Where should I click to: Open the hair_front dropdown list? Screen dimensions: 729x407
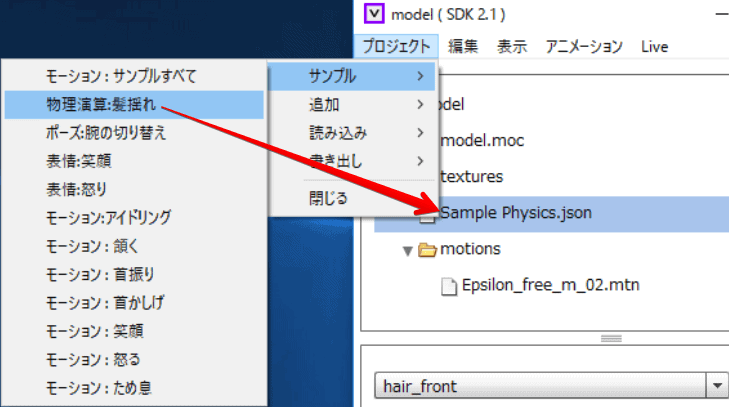click(x=717, y=385)
